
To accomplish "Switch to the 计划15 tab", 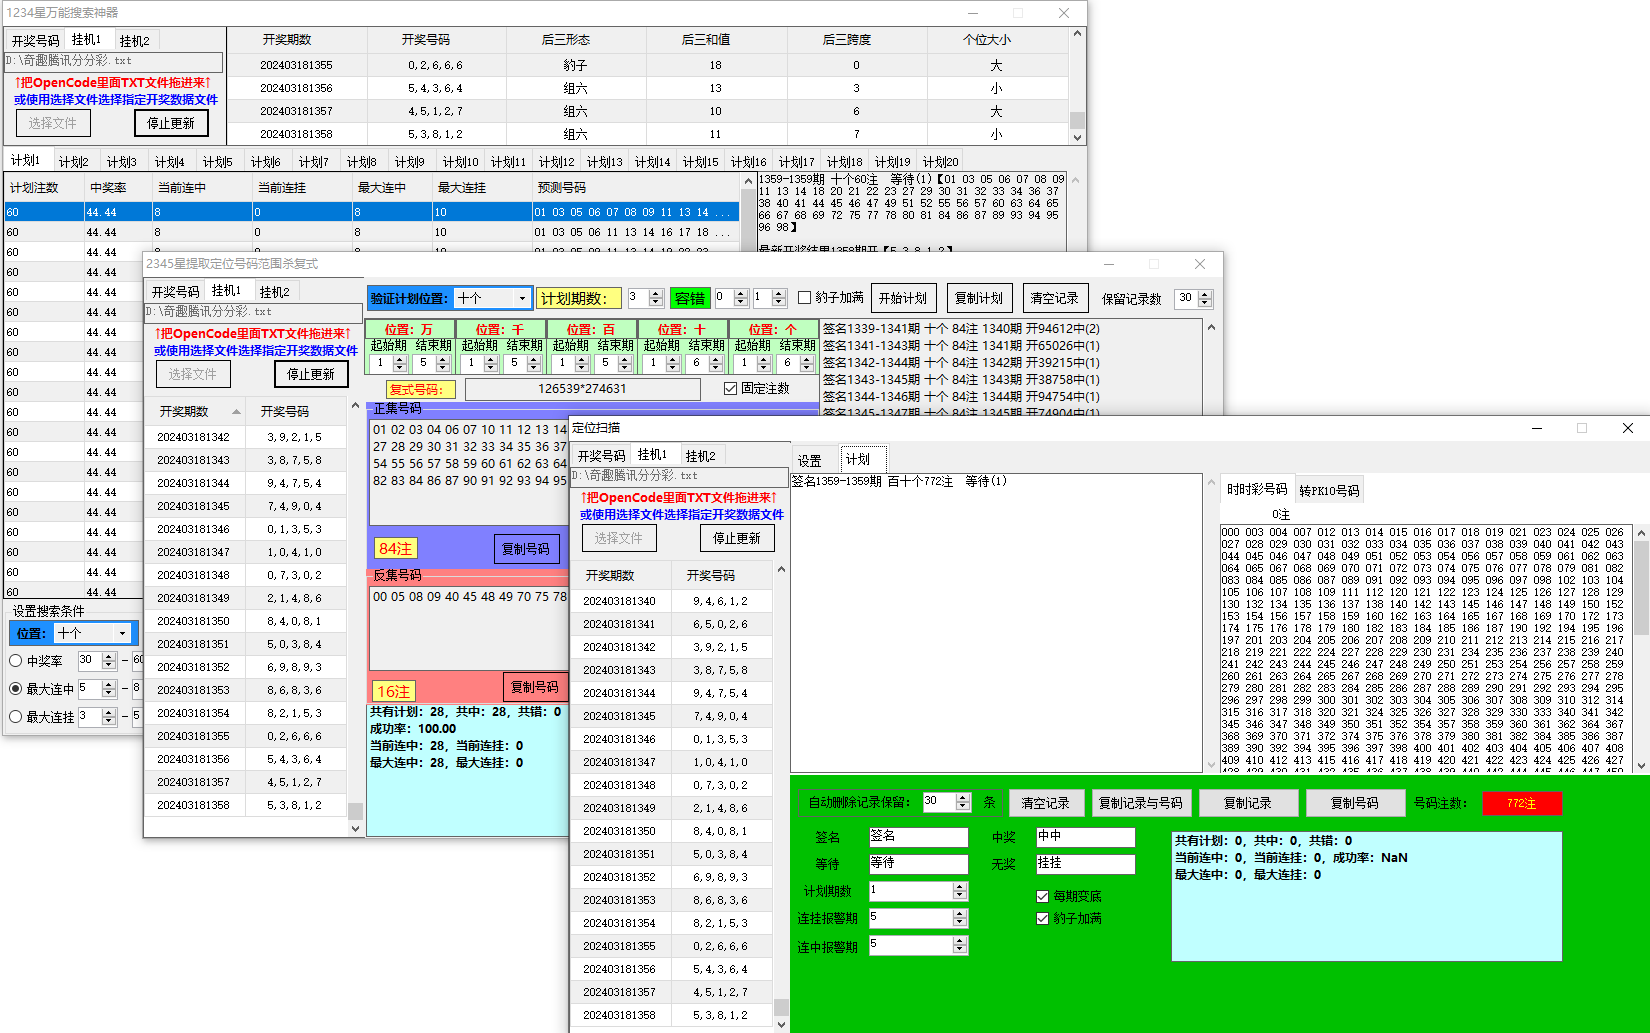I will pos(700,162).
